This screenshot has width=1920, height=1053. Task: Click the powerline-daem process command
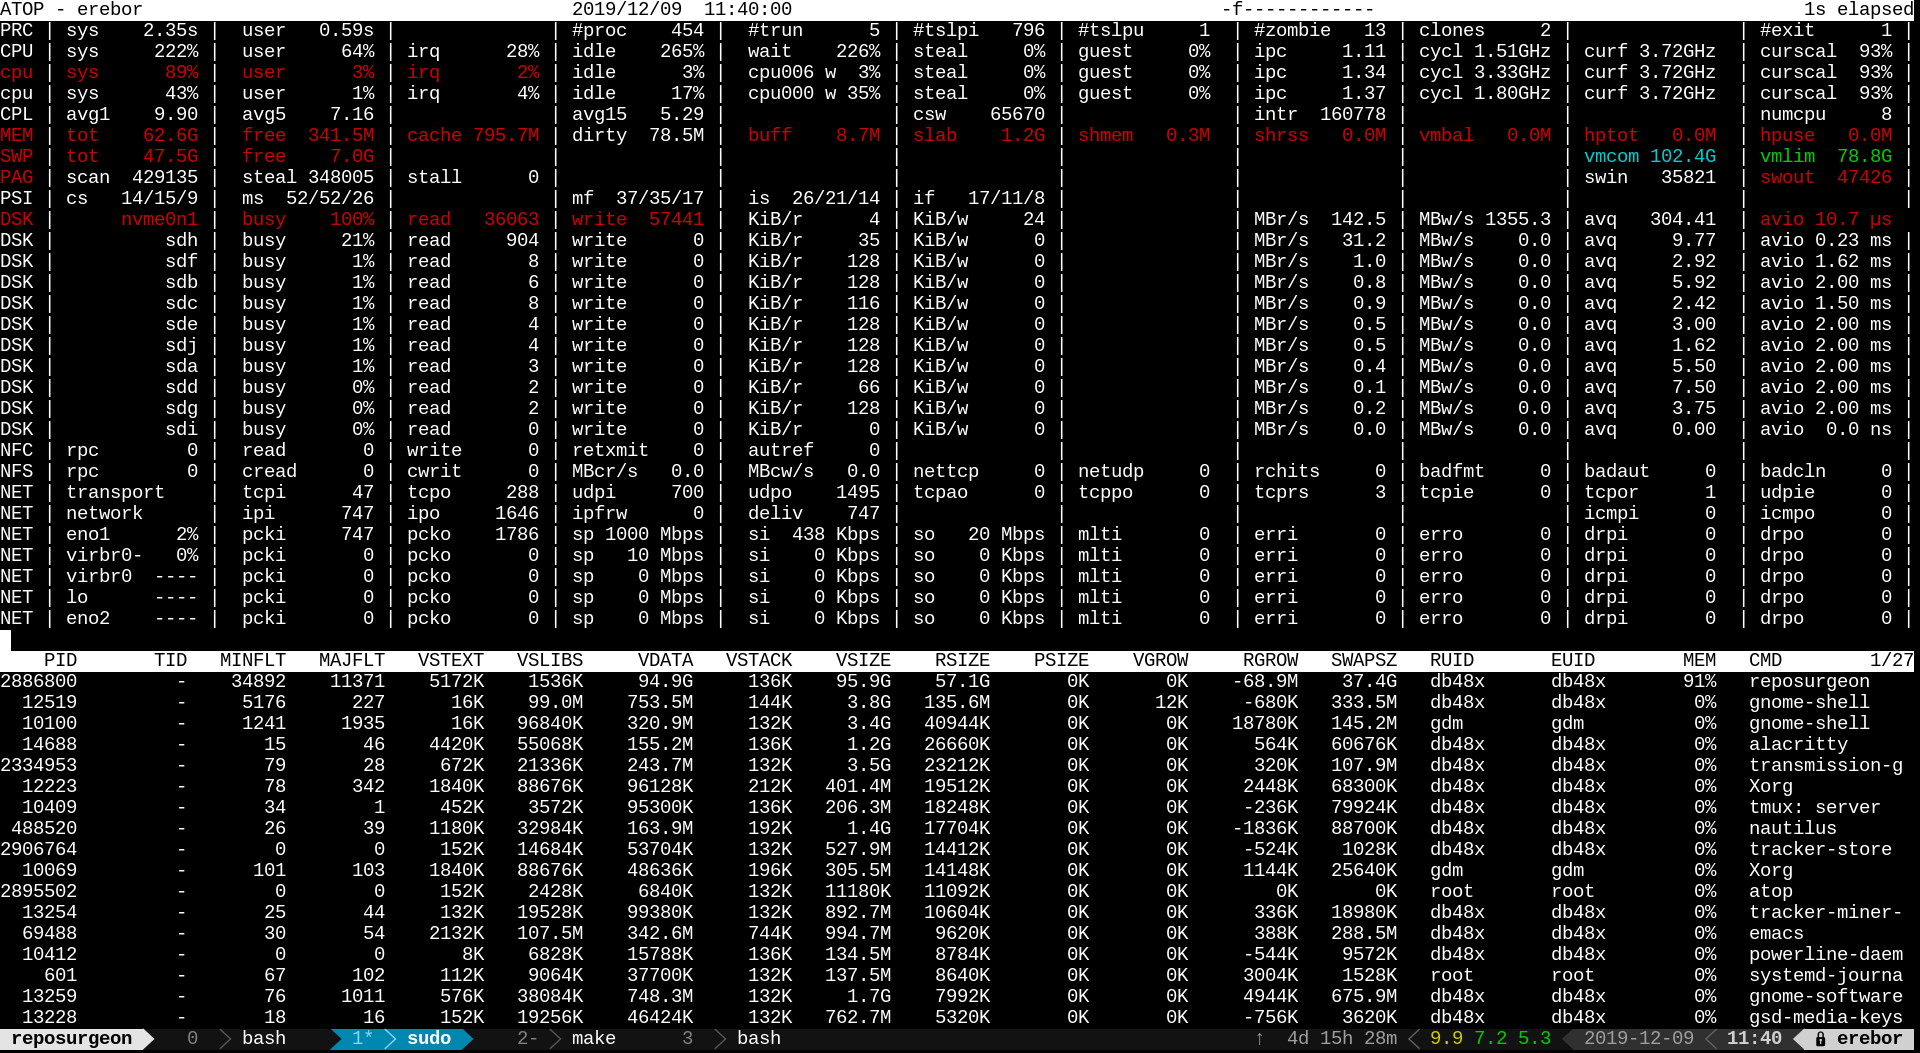1826,955
